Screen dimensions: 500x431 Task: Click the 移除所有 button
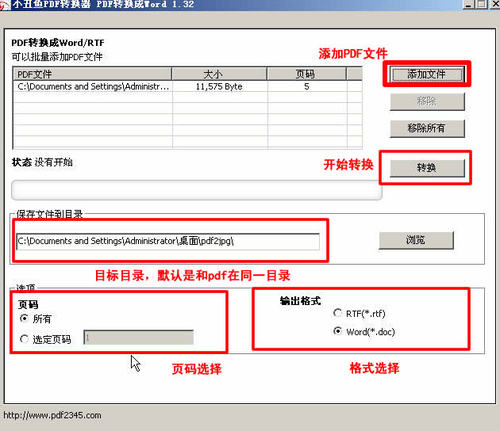point(427,128)
